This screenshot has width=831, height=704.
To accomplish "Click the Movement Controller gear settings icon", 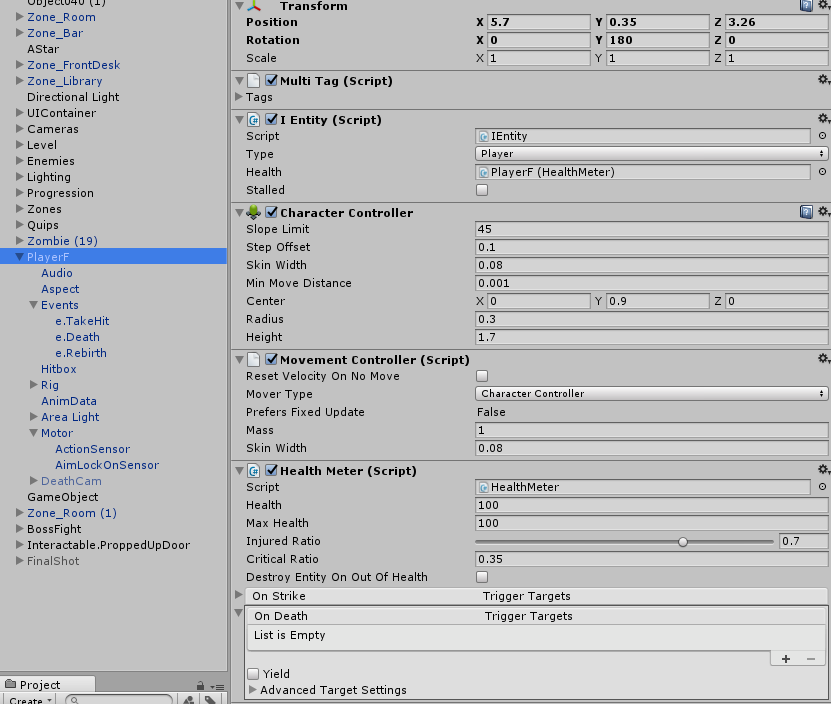I will point(824,359).
